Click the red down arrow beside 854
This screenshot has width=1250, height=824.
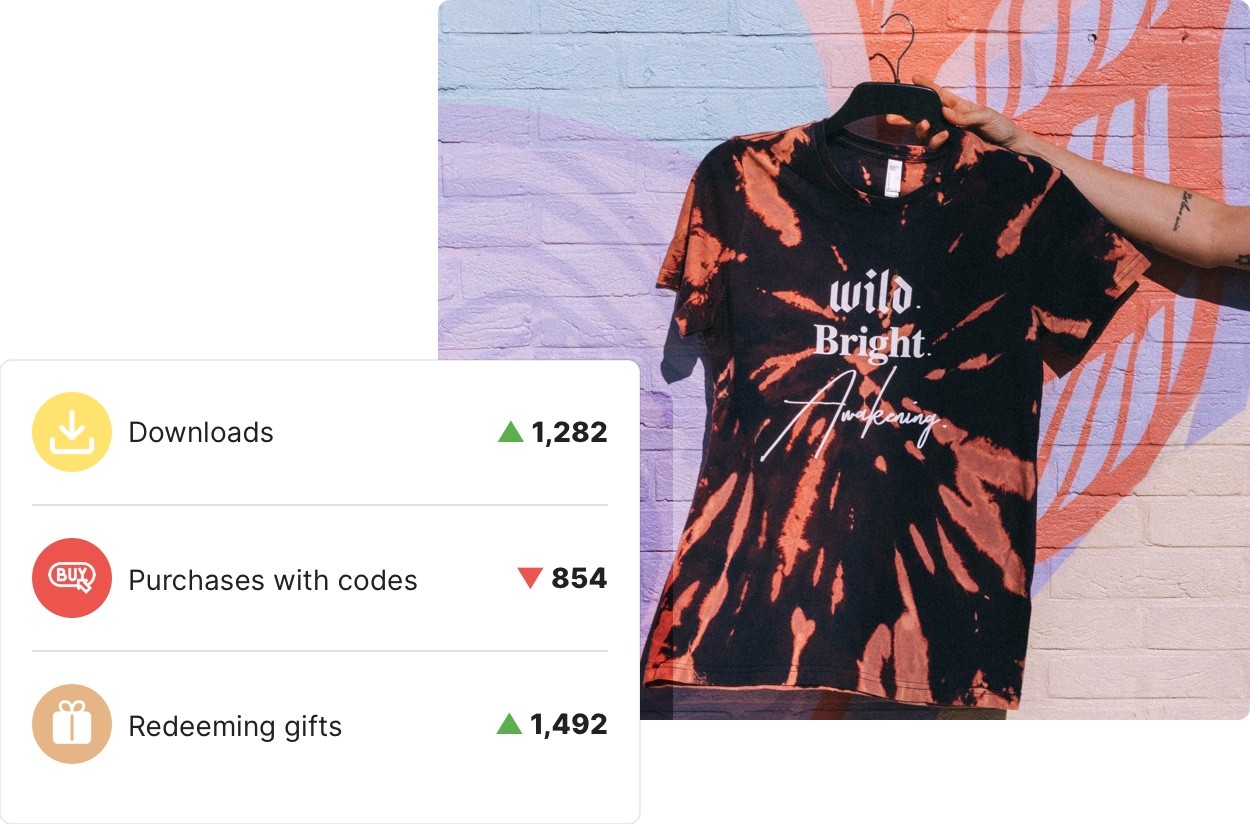(530, 578)
